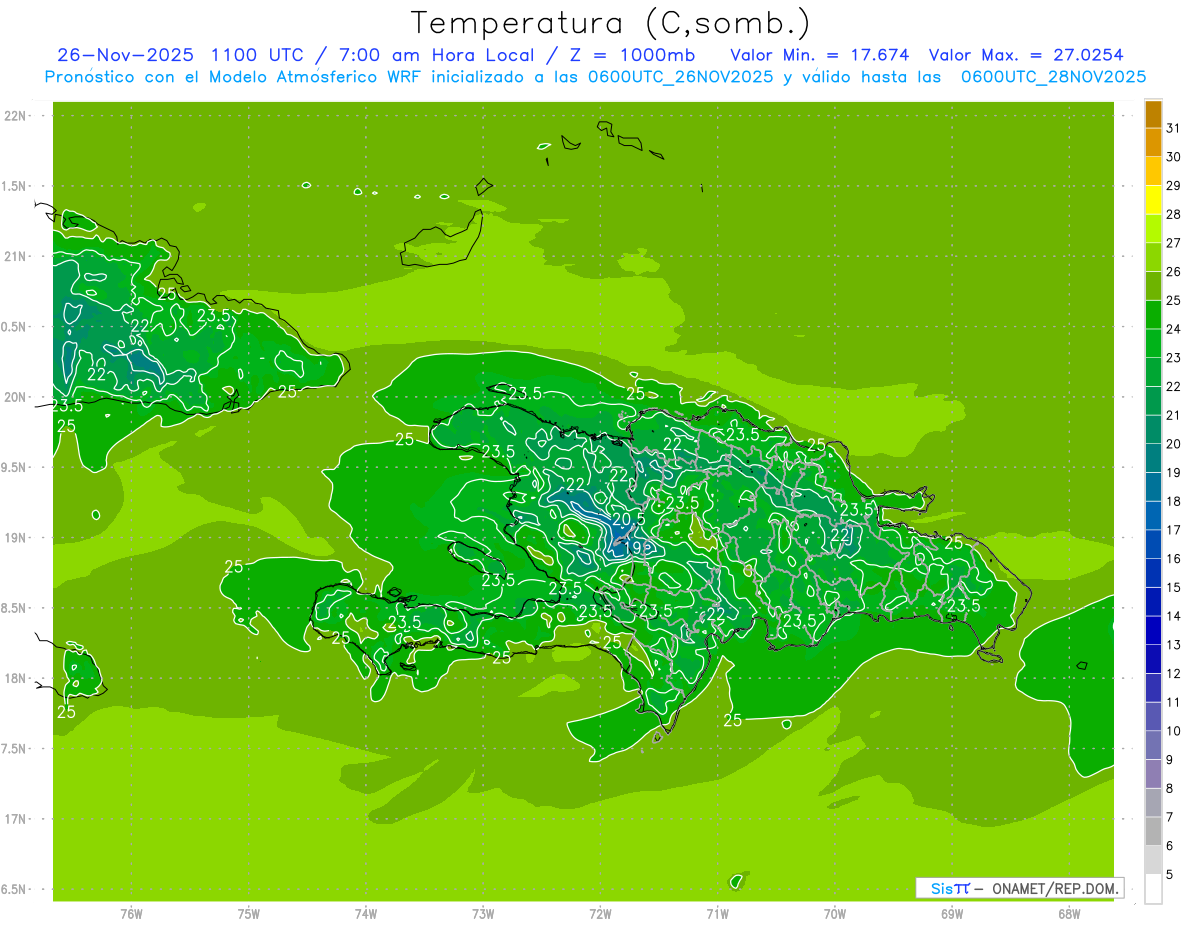Click the WRF model forecast description line
This screenshot has width=1200, height=927.
(595, 77)
